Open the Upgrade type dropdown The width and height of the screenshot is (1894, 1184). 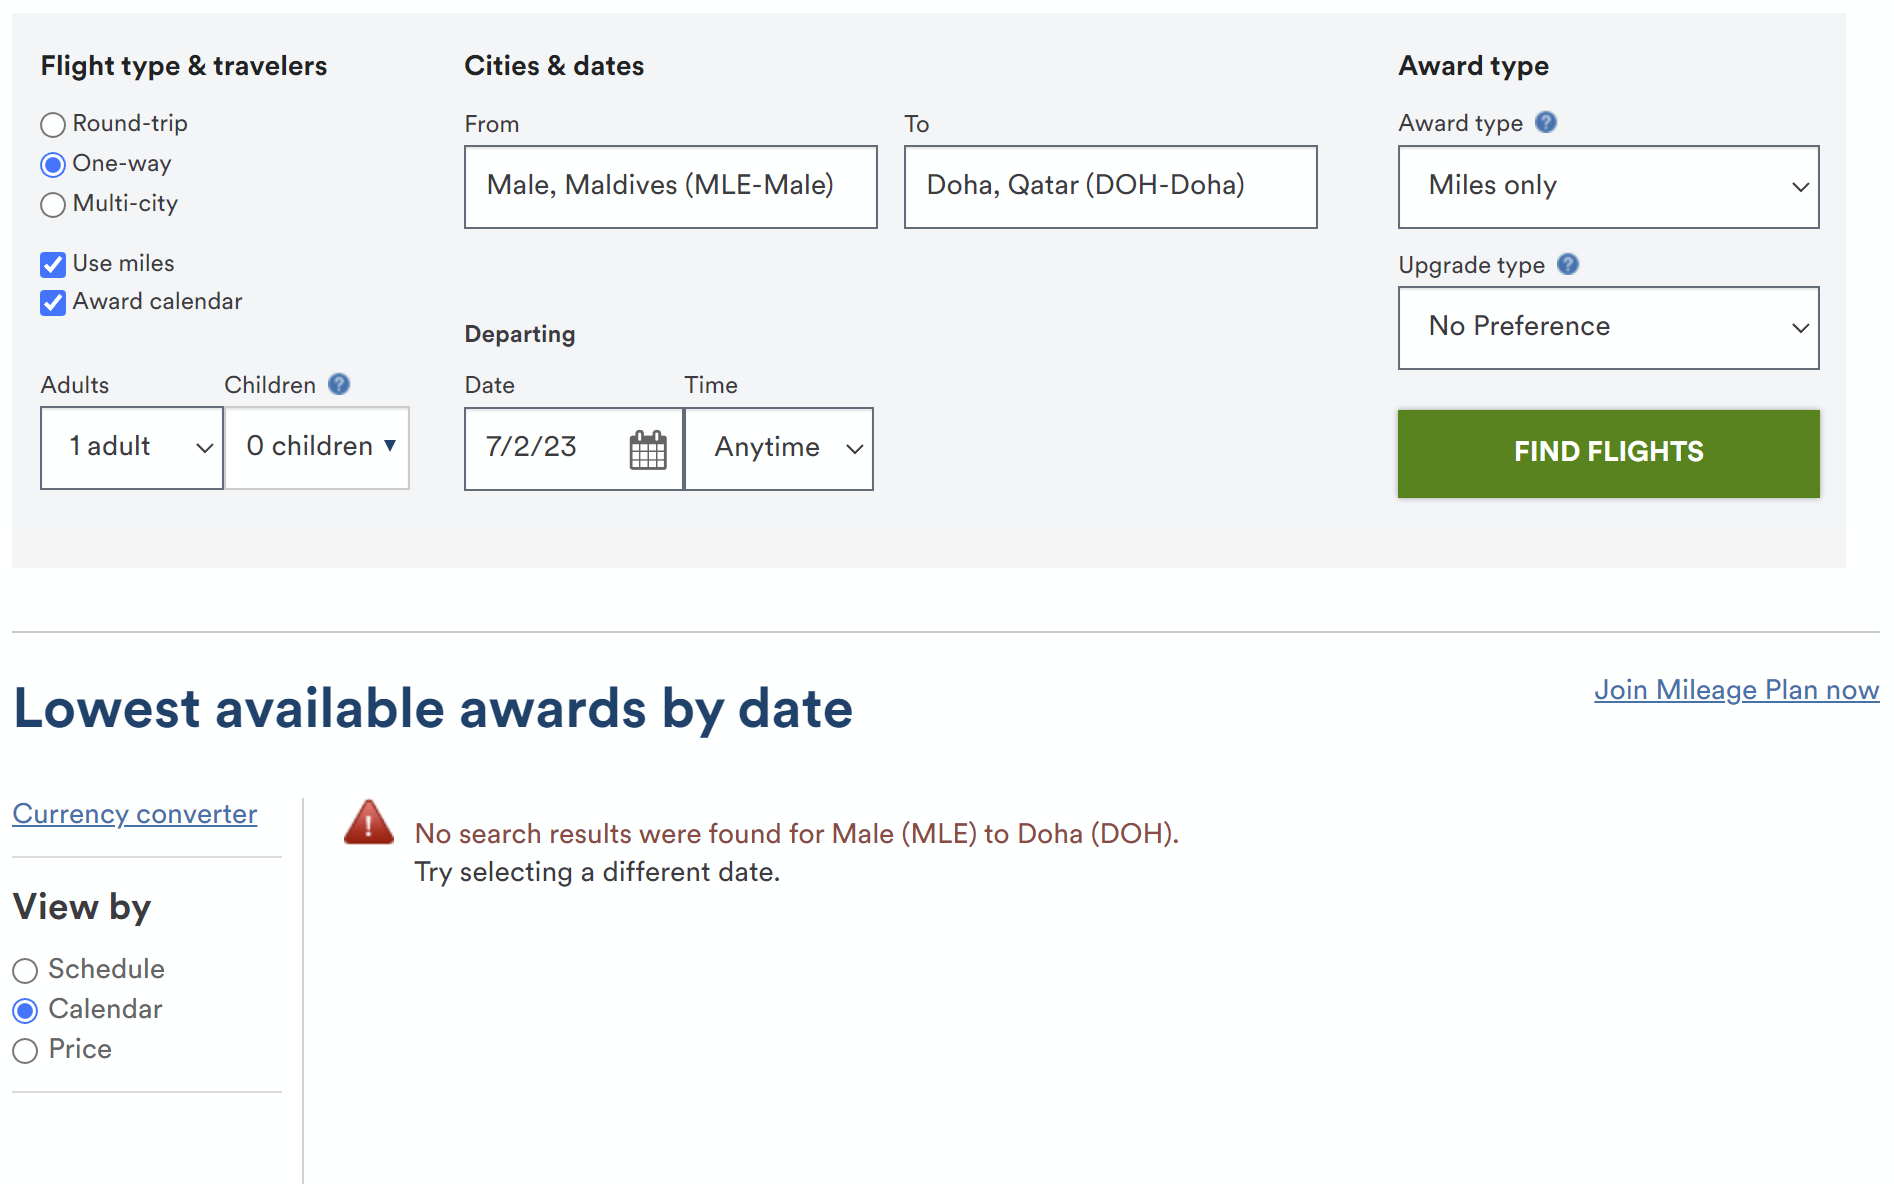1607,328
